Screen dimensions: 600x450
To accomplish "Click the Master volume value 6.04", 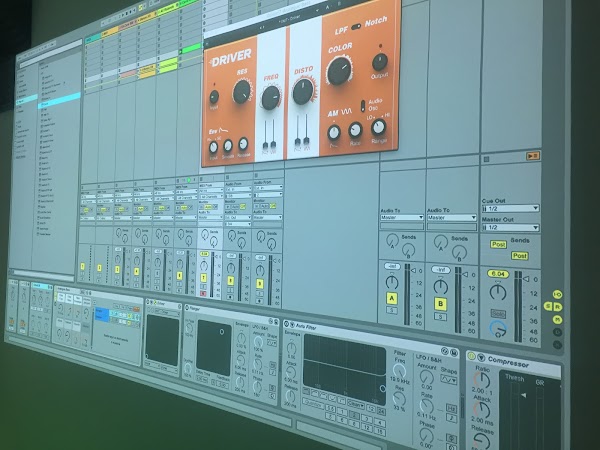I will 497,274.
